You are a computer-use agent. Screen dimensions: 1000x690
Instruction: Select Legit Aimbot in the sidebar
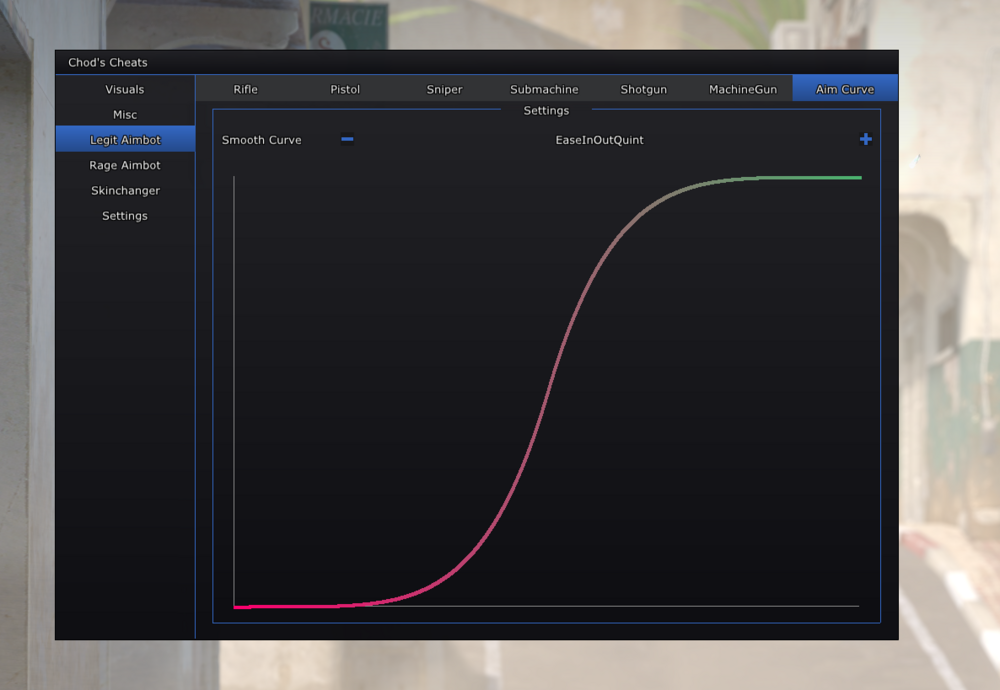(x=125, y=140)
